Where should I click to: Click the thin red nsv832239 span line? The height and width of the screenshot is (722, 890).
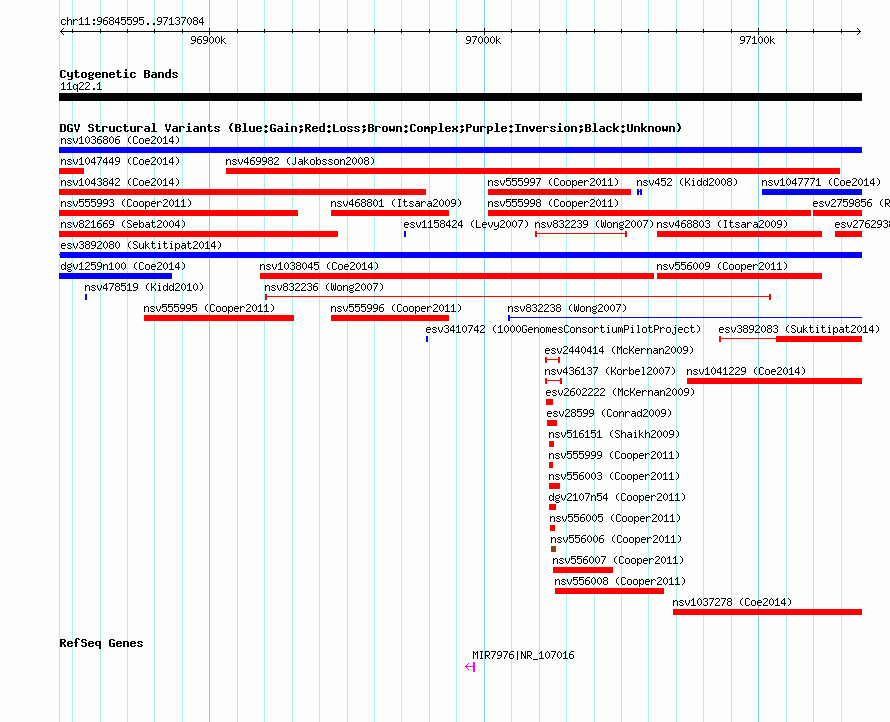pos(581,234)
